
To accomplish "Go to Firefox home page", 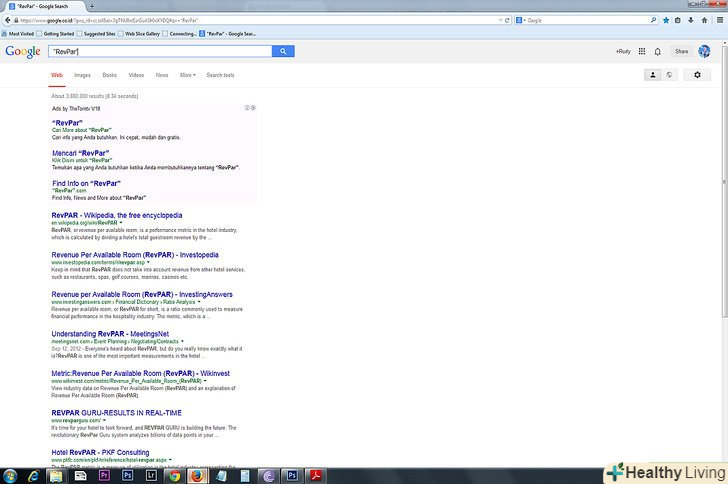I will (x=704, y=20).
